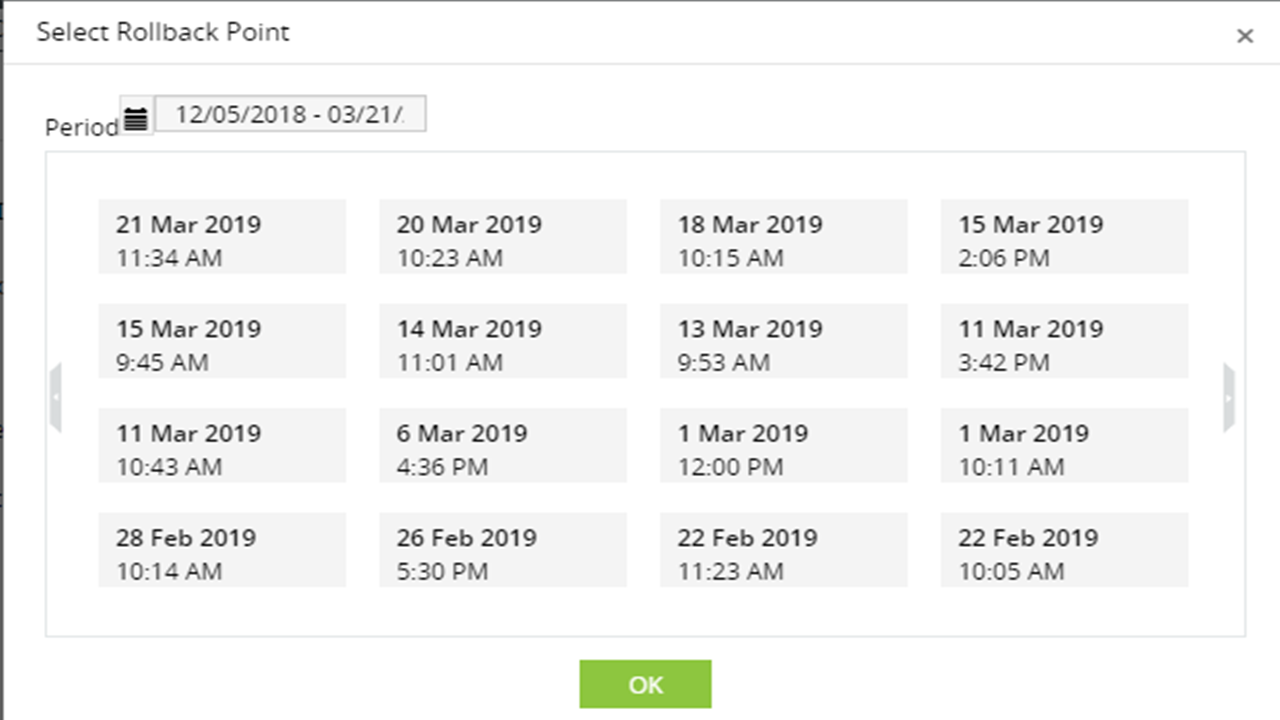This screenshot has height=720, width=1280.
Task: Choose the 18 Mar 2019 10:15 AM point
Action: point(784,237)
